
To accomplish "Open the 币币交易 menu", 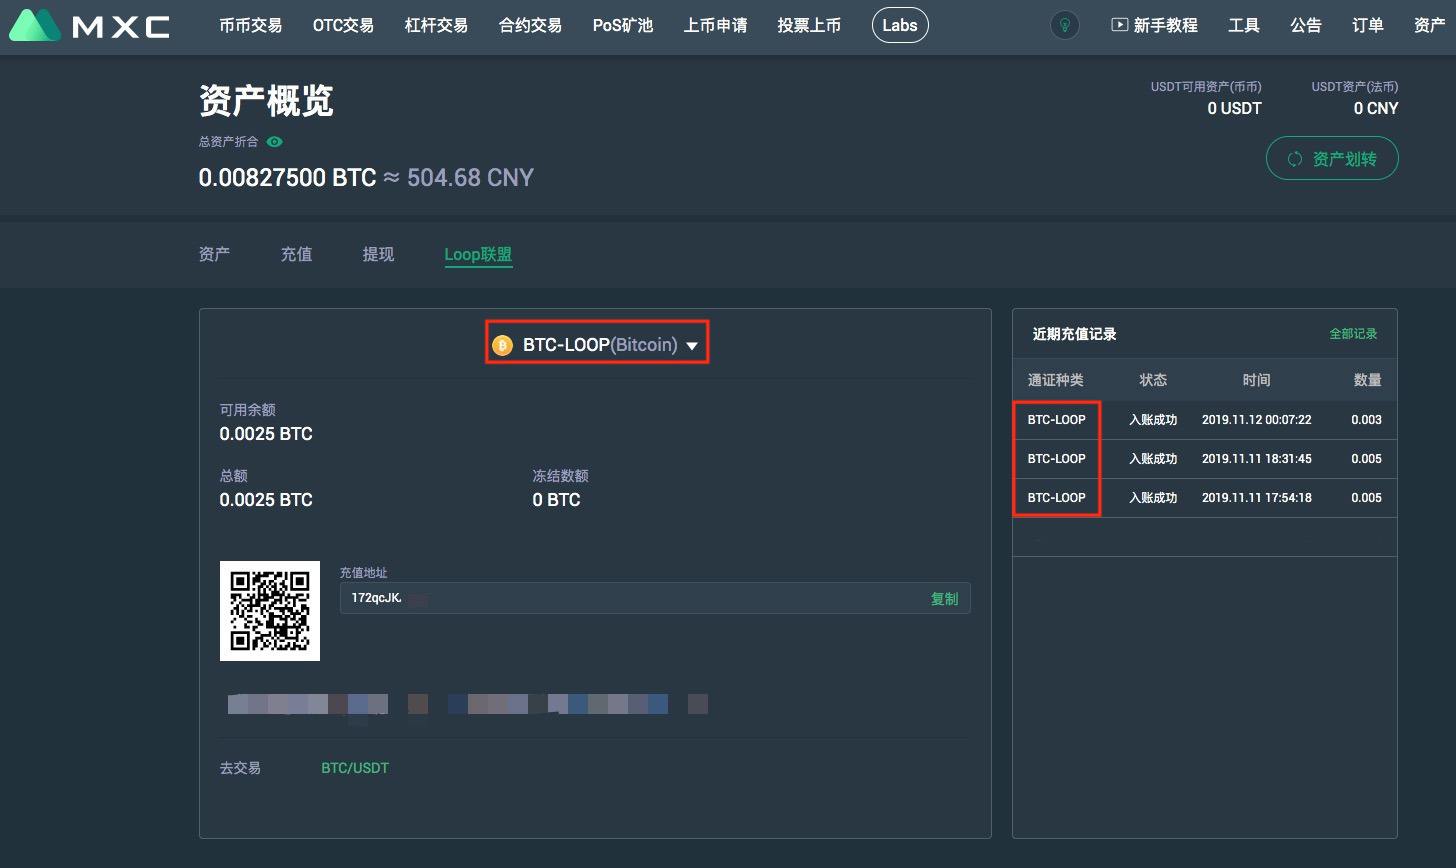I will (250, 25).
